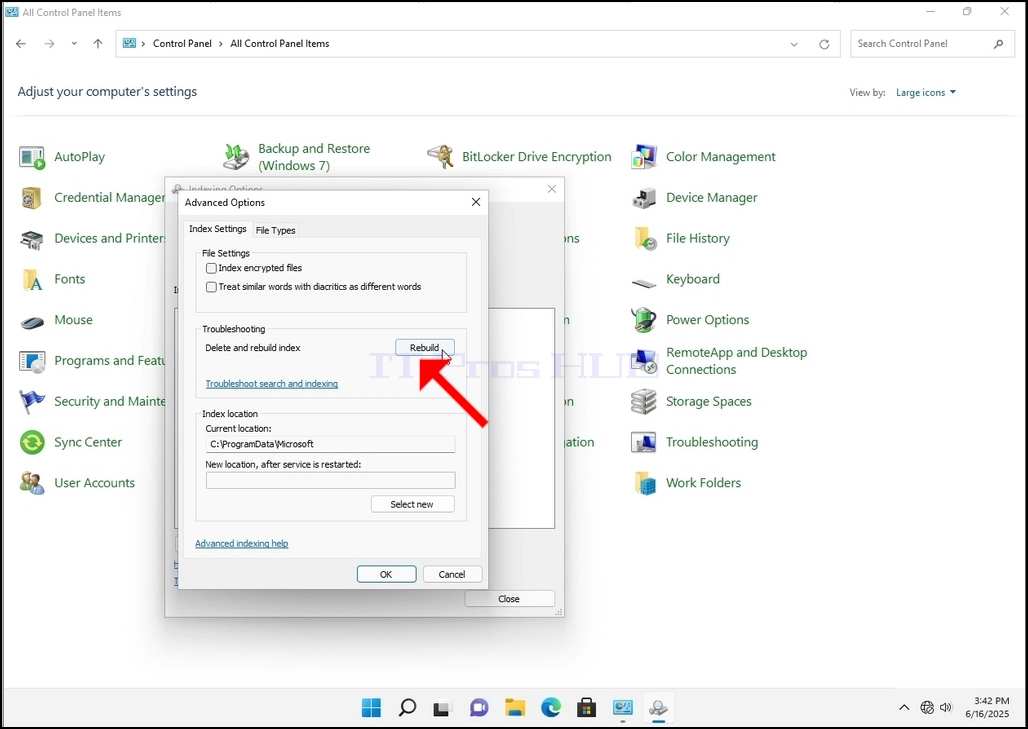The width and height of the screenshot is (1028, 729).
Task: Click the clock showing 3:42 PM
Action: 991,701
